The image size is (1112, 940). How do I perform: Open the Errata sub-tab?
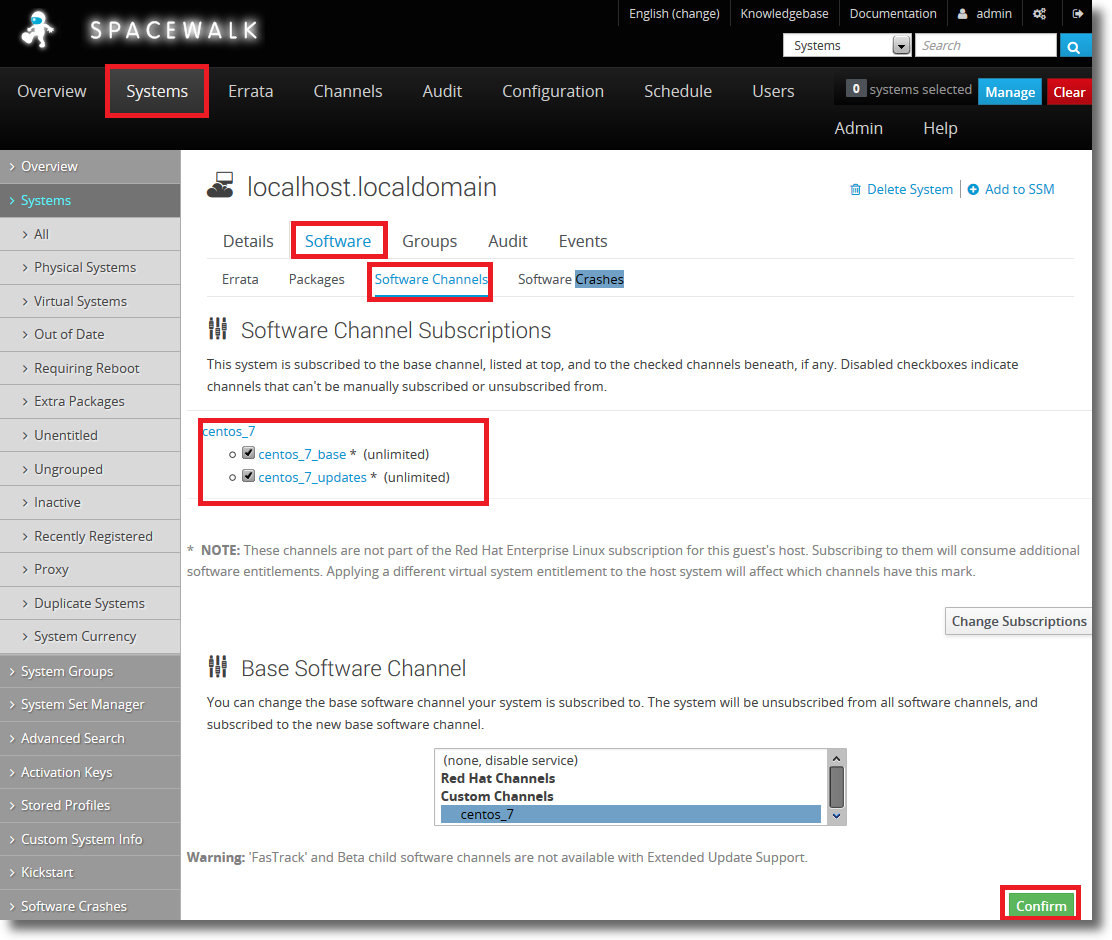(240, 280)
